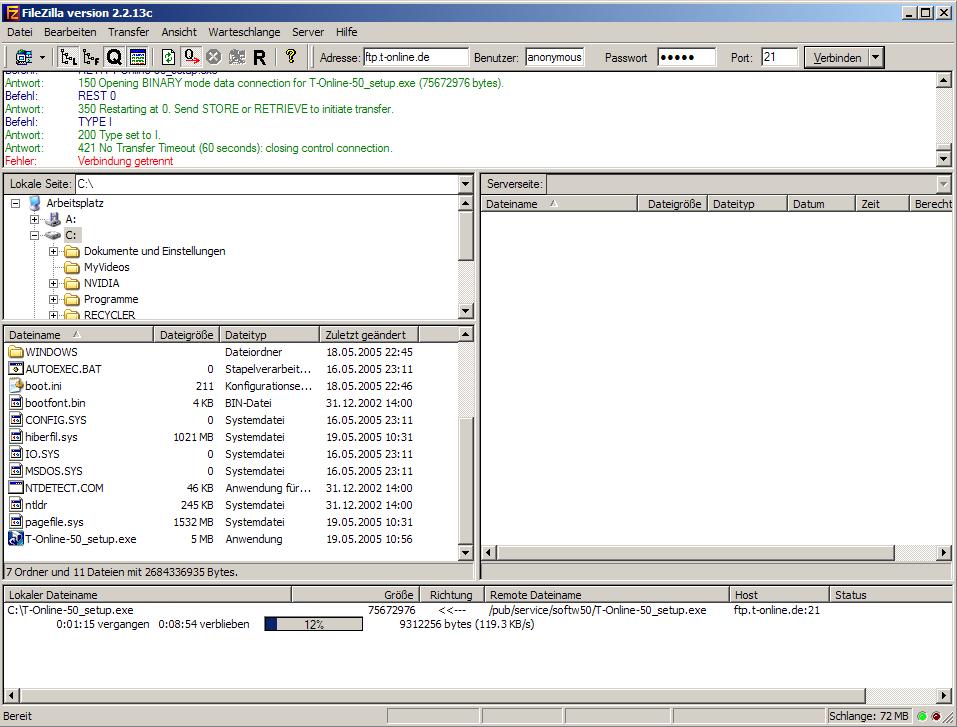Click the disconnect from server icon
The height and width of the screenshot is (727, 957).
(x=236, y=57)
